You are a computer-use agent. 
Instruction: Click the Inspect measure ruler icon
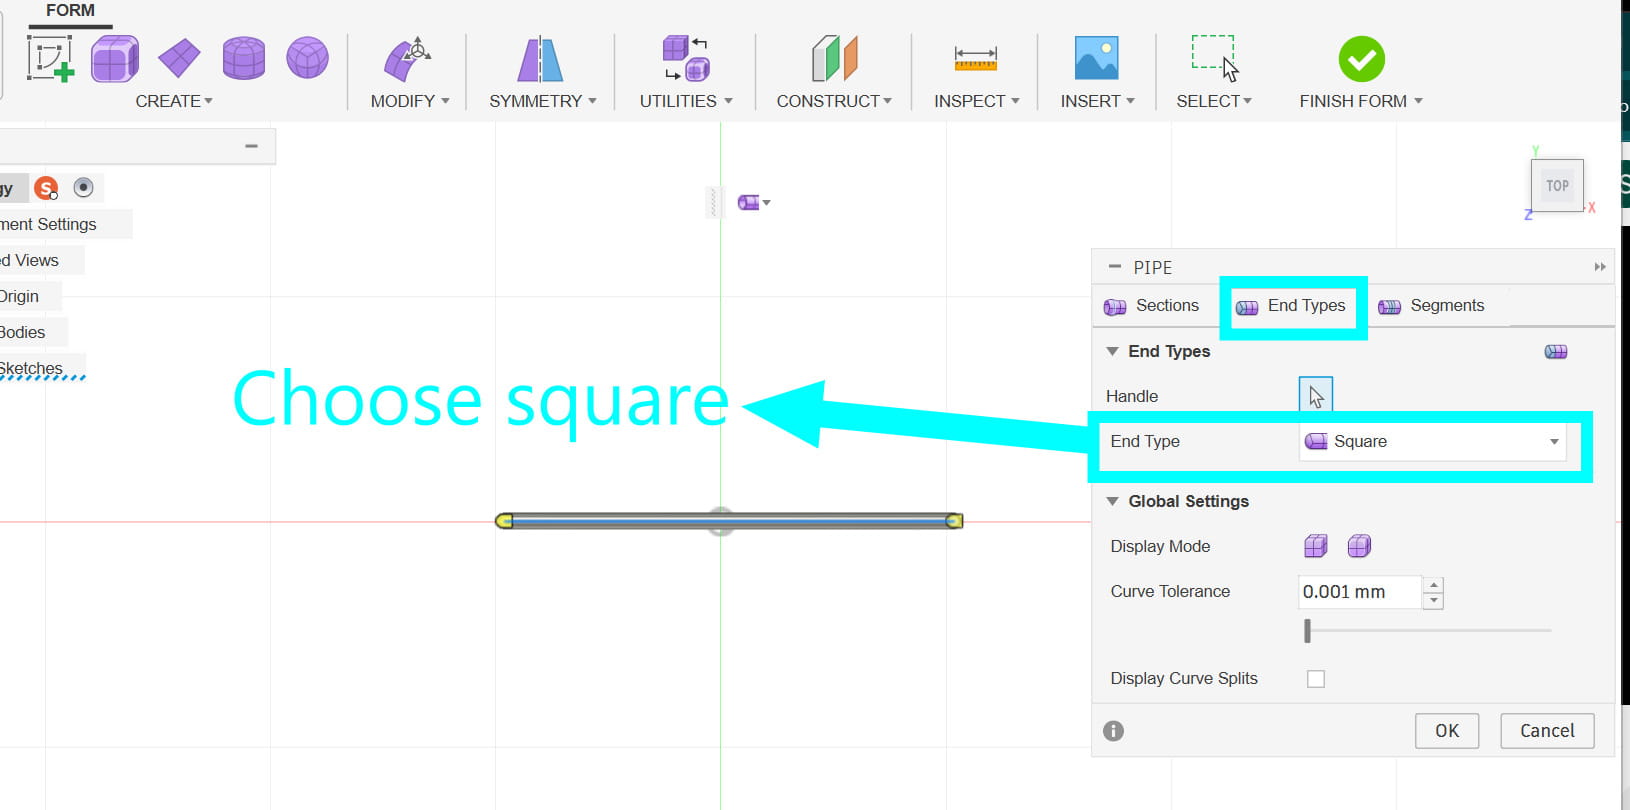pos(975,59)
